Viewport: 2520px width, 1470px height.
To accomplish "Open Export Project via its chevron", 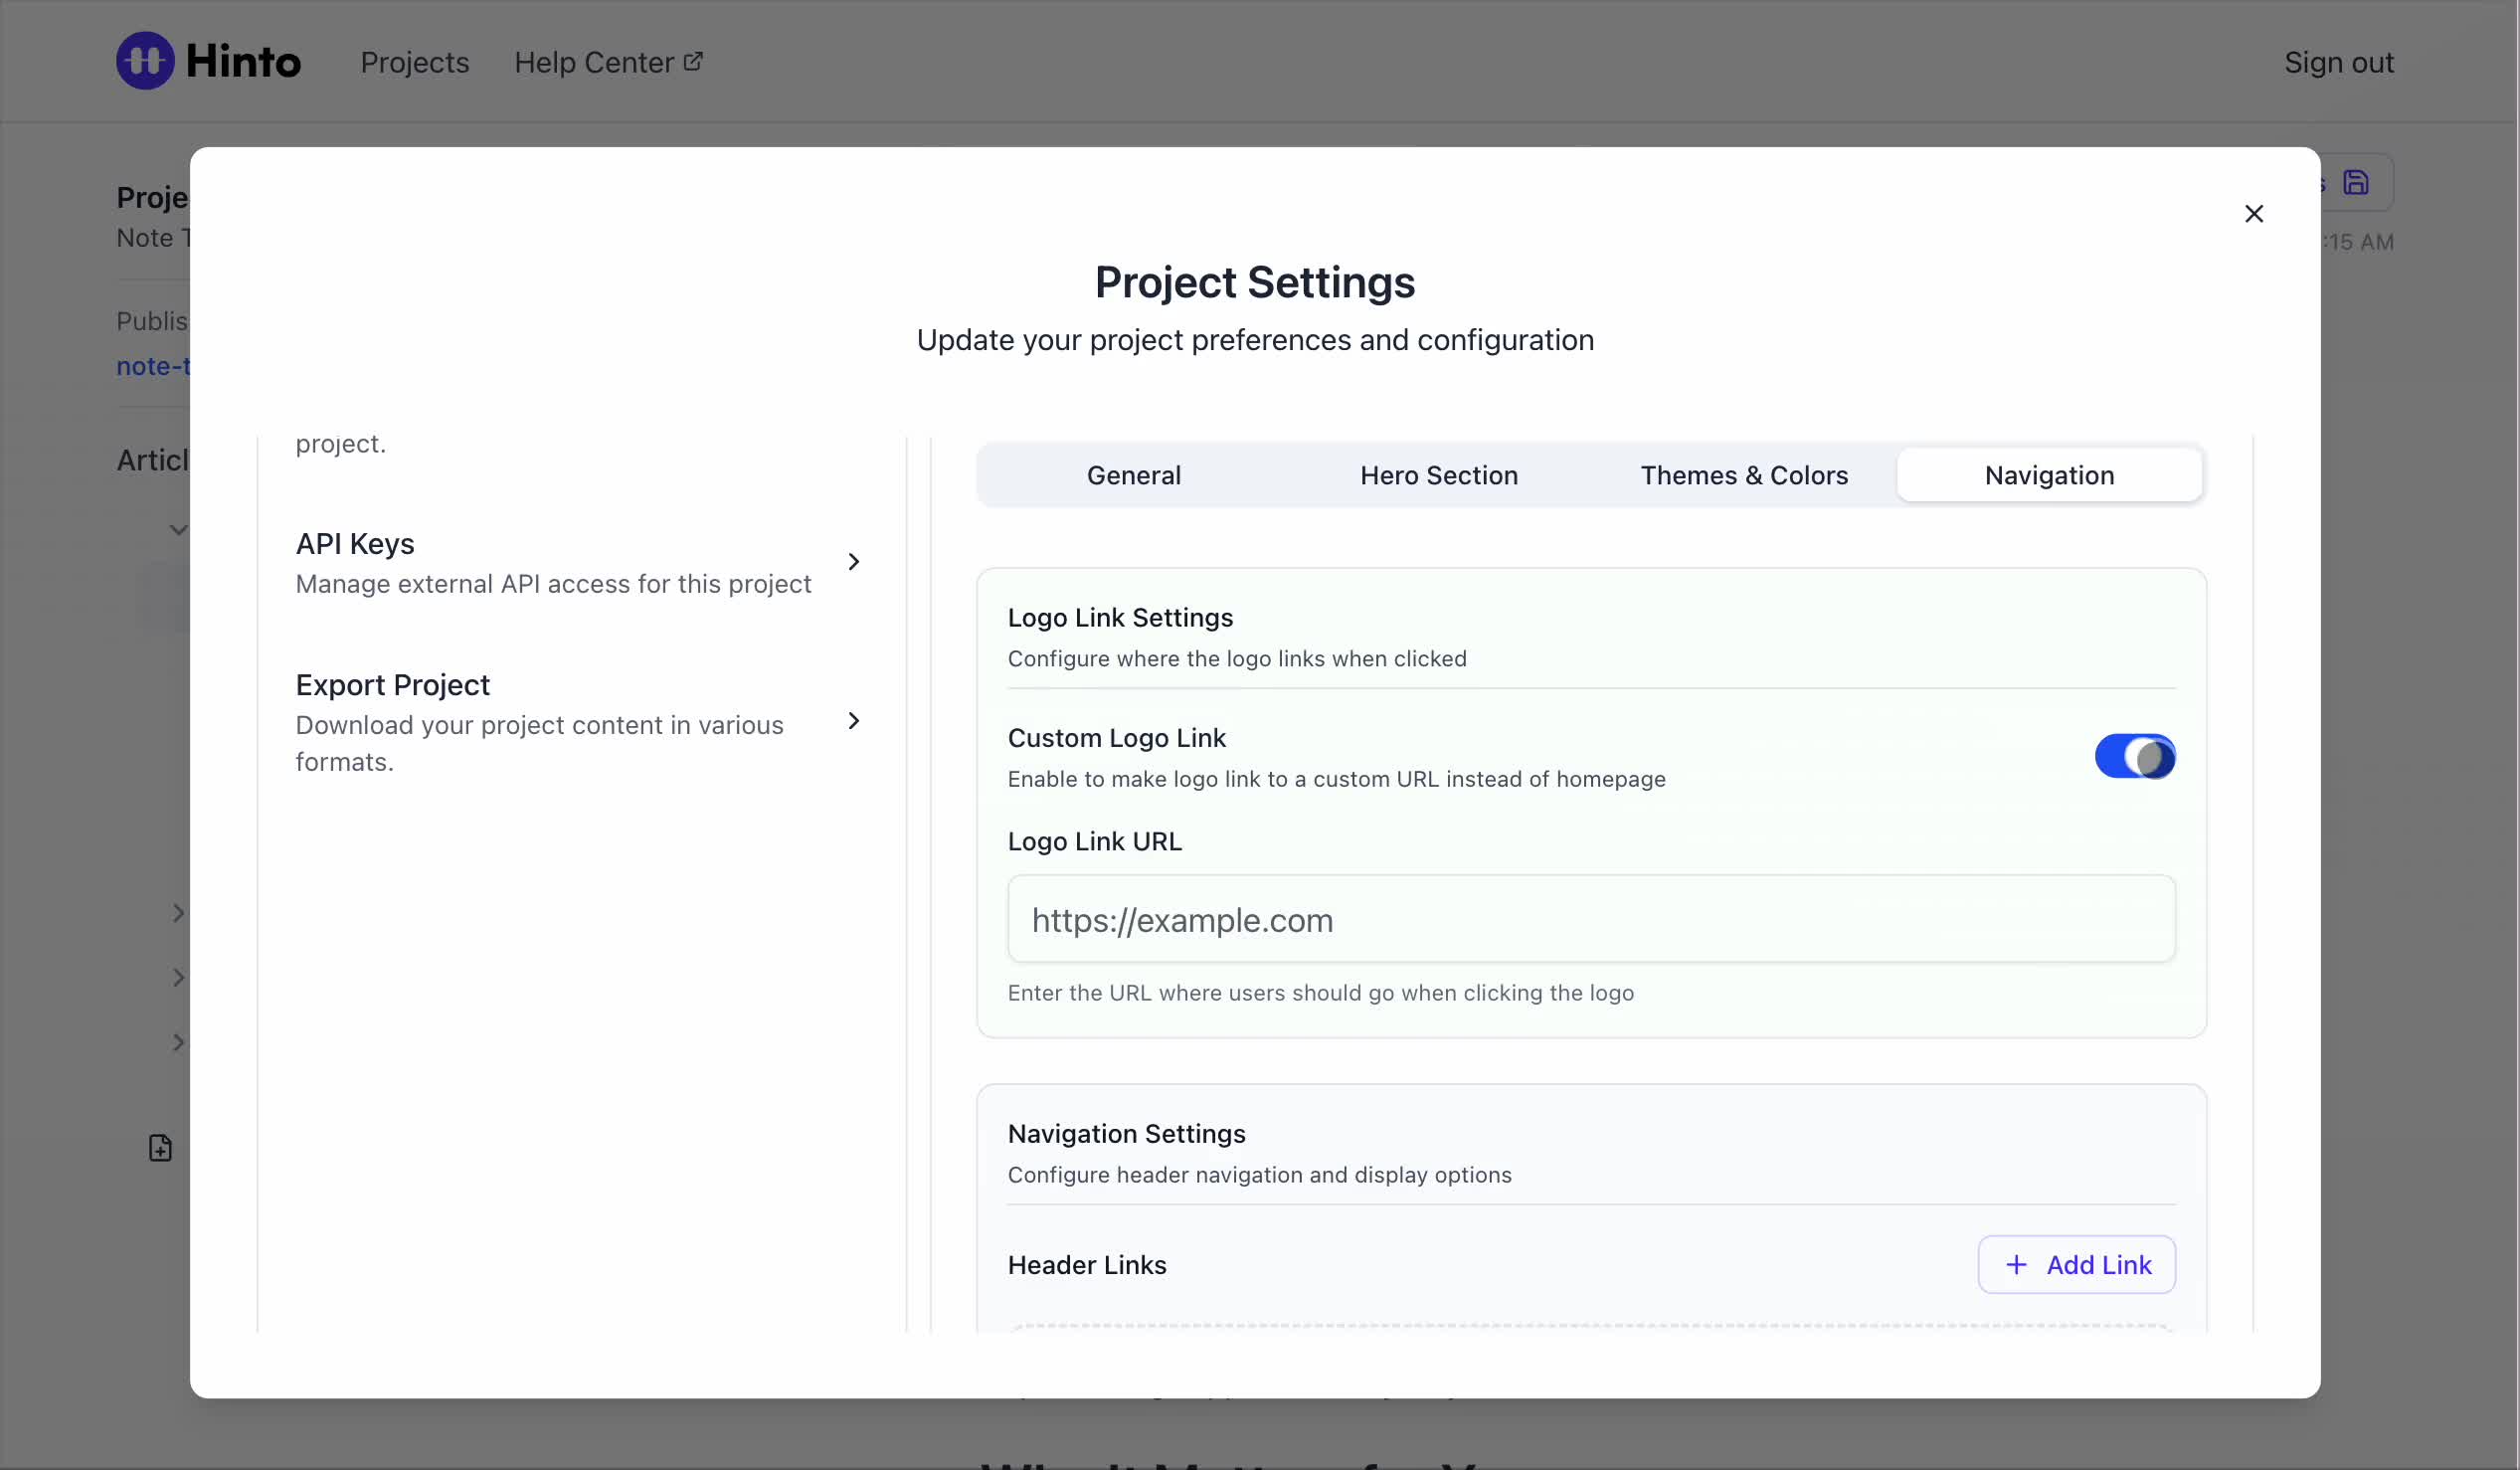I will [853, 721].
